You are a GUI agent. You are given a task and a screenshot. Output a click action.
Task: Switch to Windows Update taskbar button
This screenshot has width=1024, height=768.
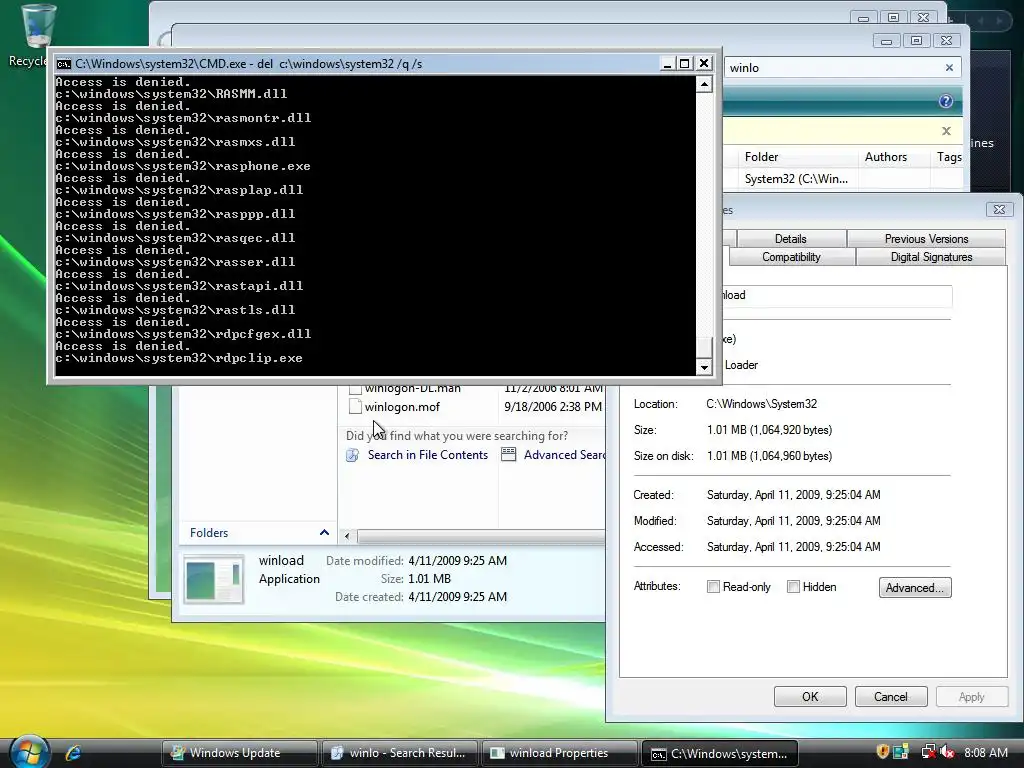tap(240, 753)
